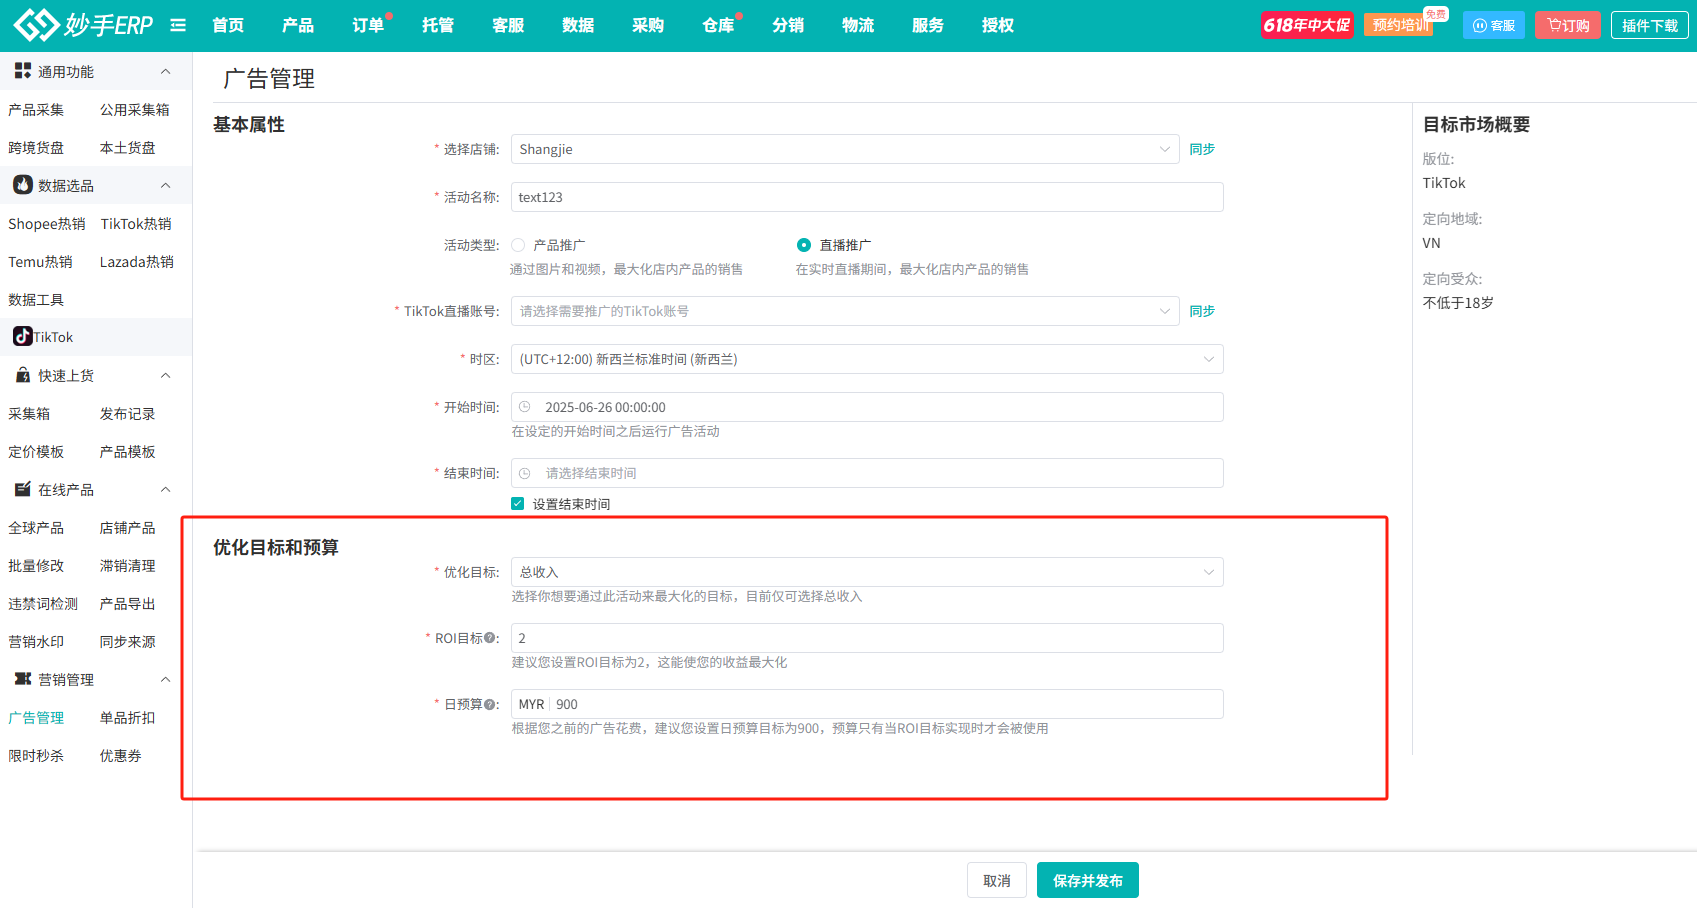The height and width of the screenshot is (908, 1697).
Task: Open 广告管理 in the sidebar
Action: 36,718
